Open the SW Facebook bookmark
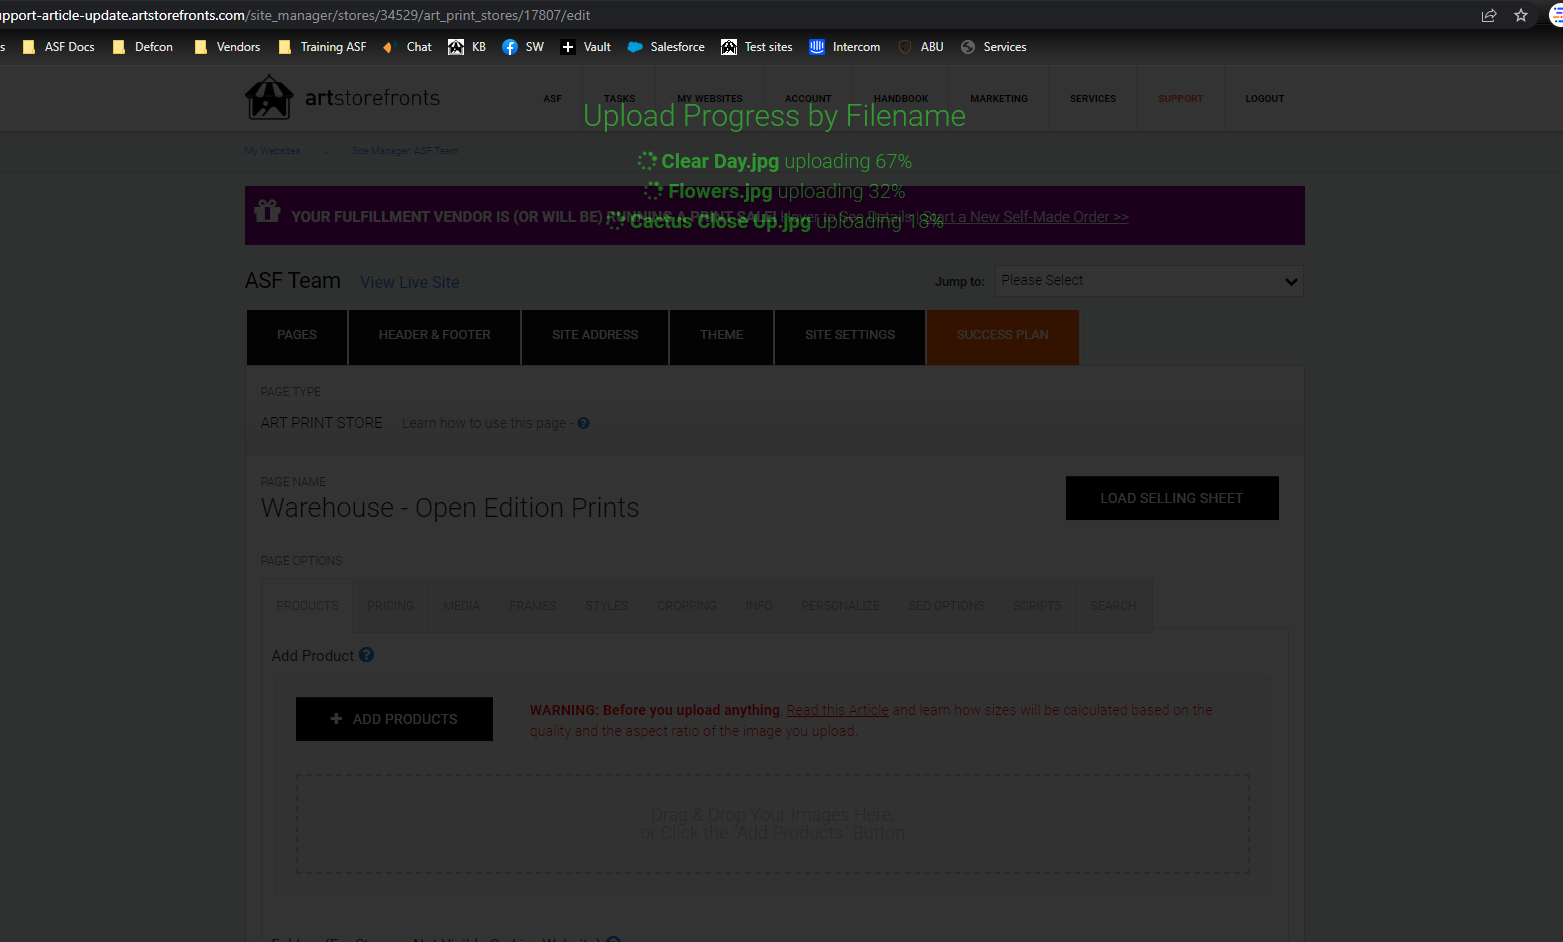This screenshot has width=1563, height=942. (523, 47)
